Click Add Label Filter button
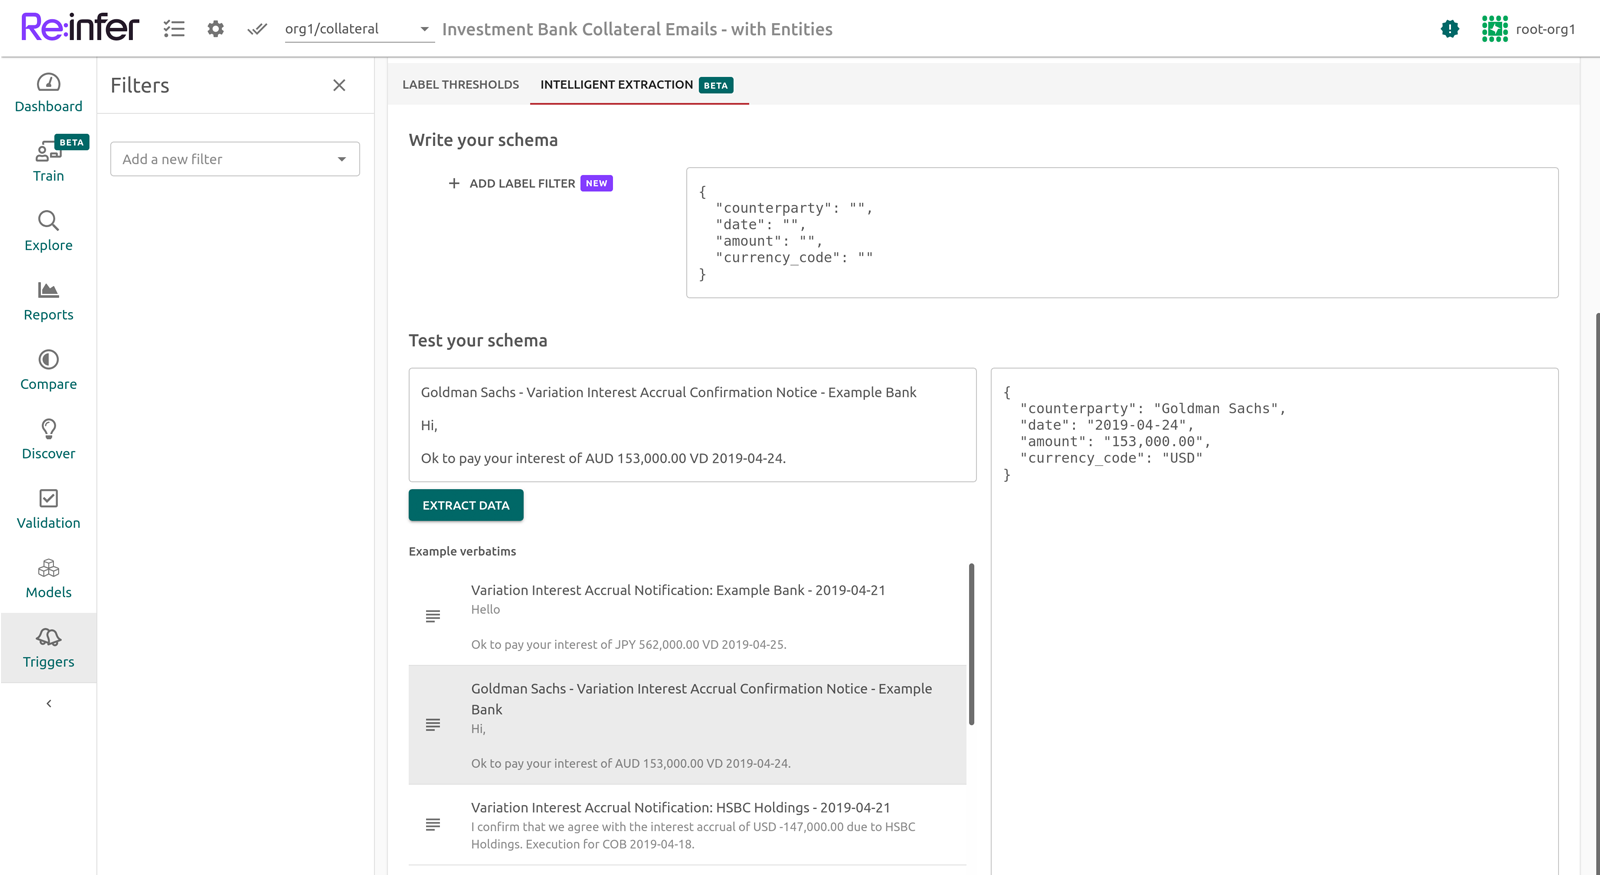 point(529,183)
